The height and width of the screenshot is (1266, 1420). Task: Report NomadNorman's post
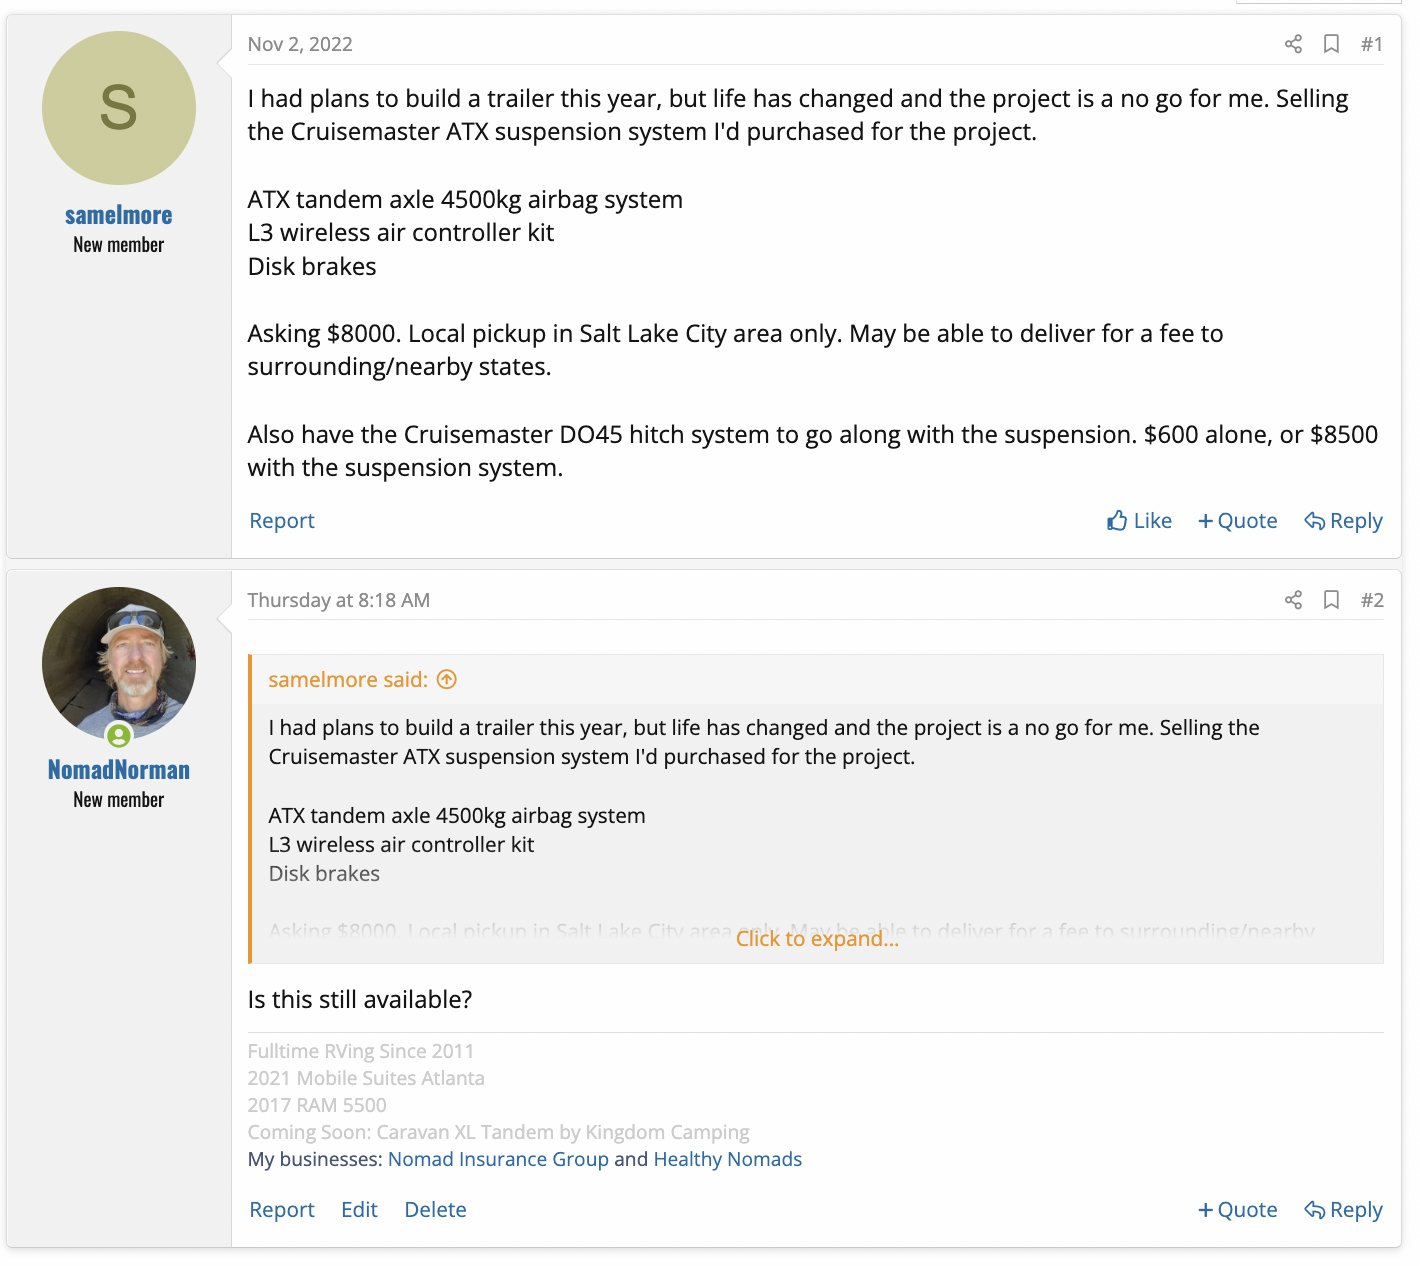[x=282, y=1210]
